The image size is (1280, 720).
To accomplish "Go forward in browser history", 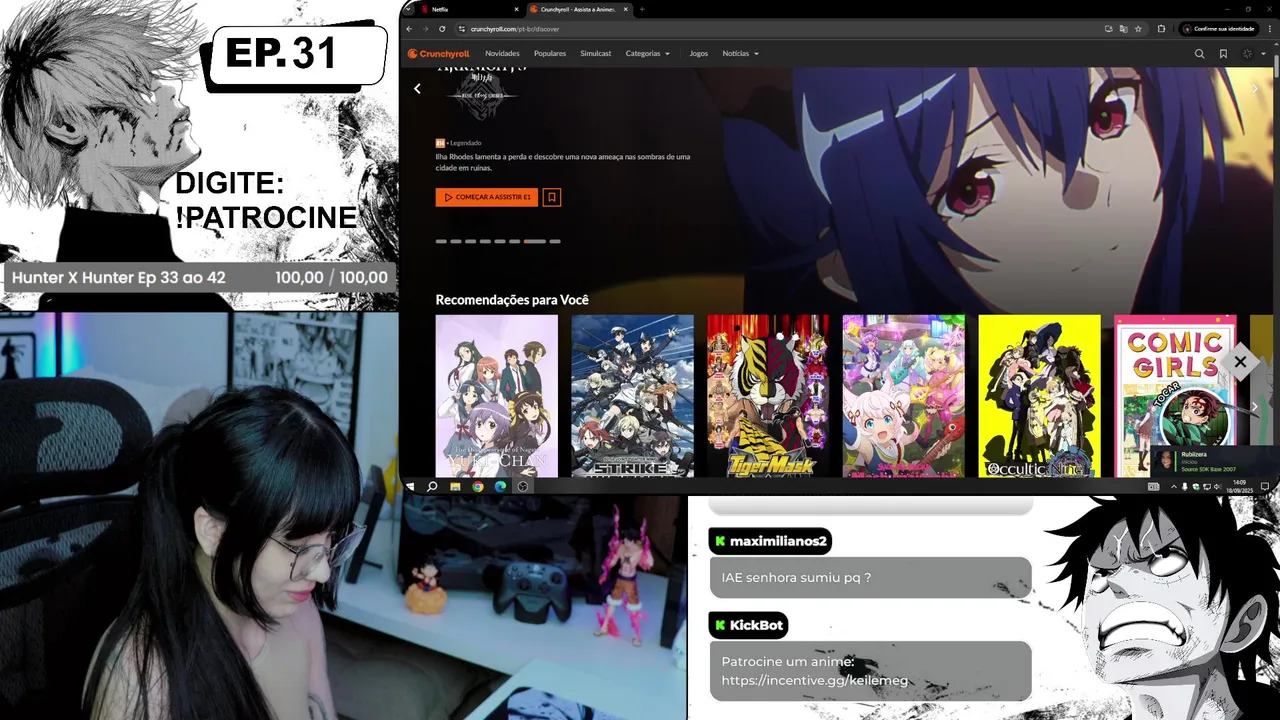I will (x=426, y=29).
